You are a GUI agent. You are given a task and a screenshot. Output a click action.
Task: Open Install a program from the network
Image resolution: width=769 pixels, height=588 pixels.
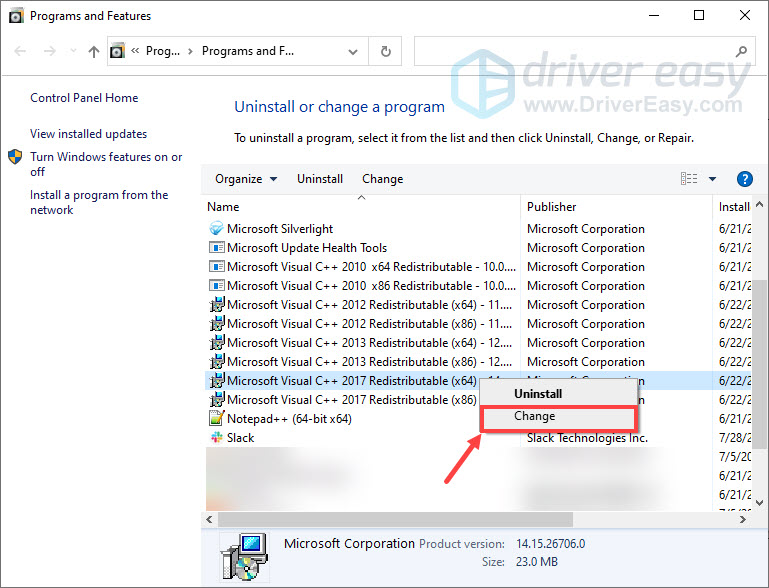pos(99,202)
